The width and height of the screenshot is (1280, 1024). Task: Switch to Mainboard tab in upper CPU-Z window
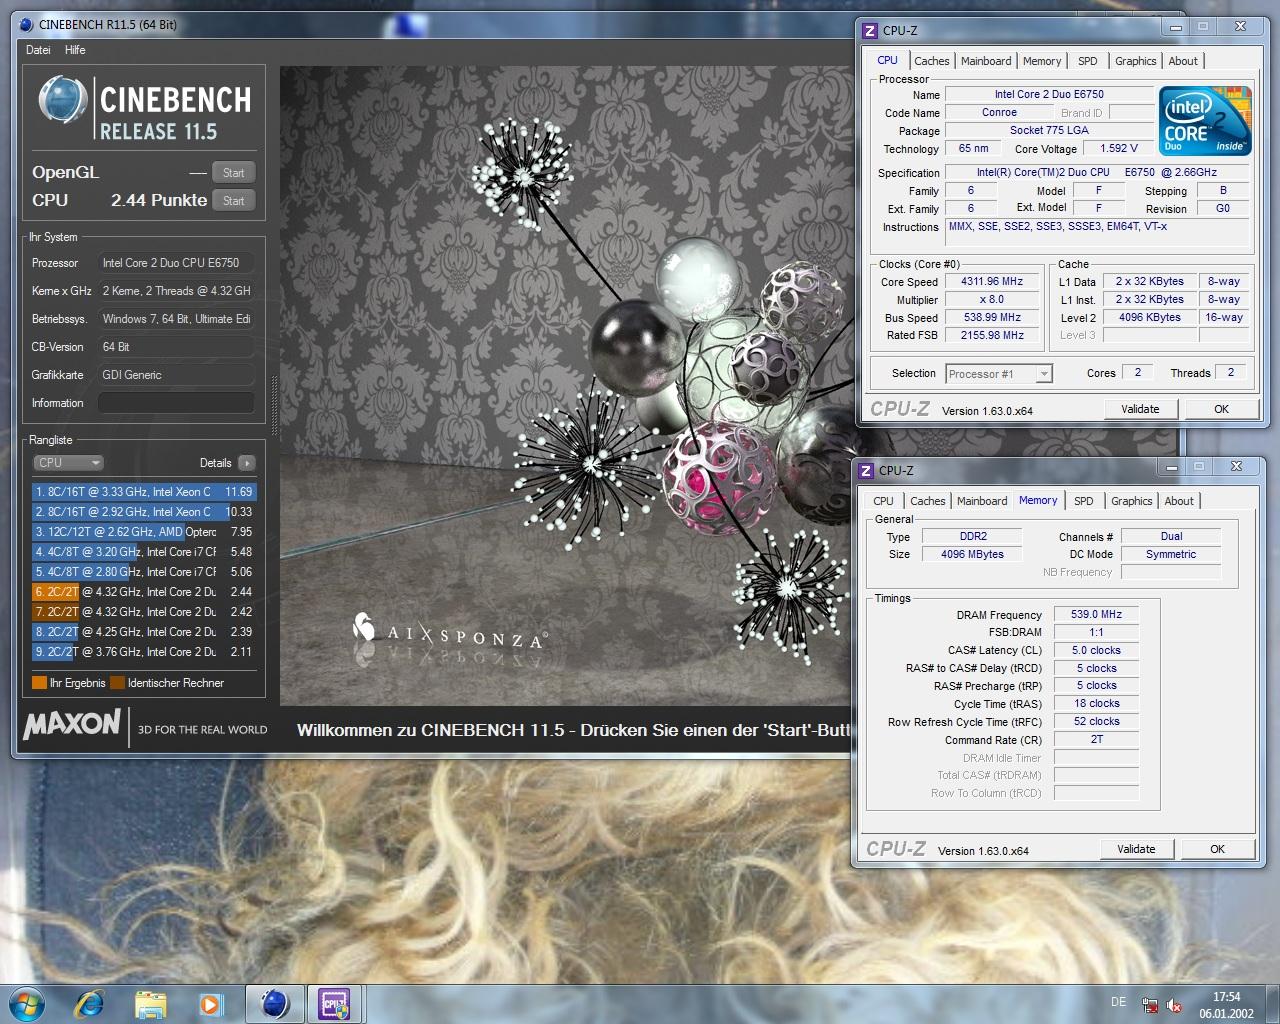pos(986,61)
